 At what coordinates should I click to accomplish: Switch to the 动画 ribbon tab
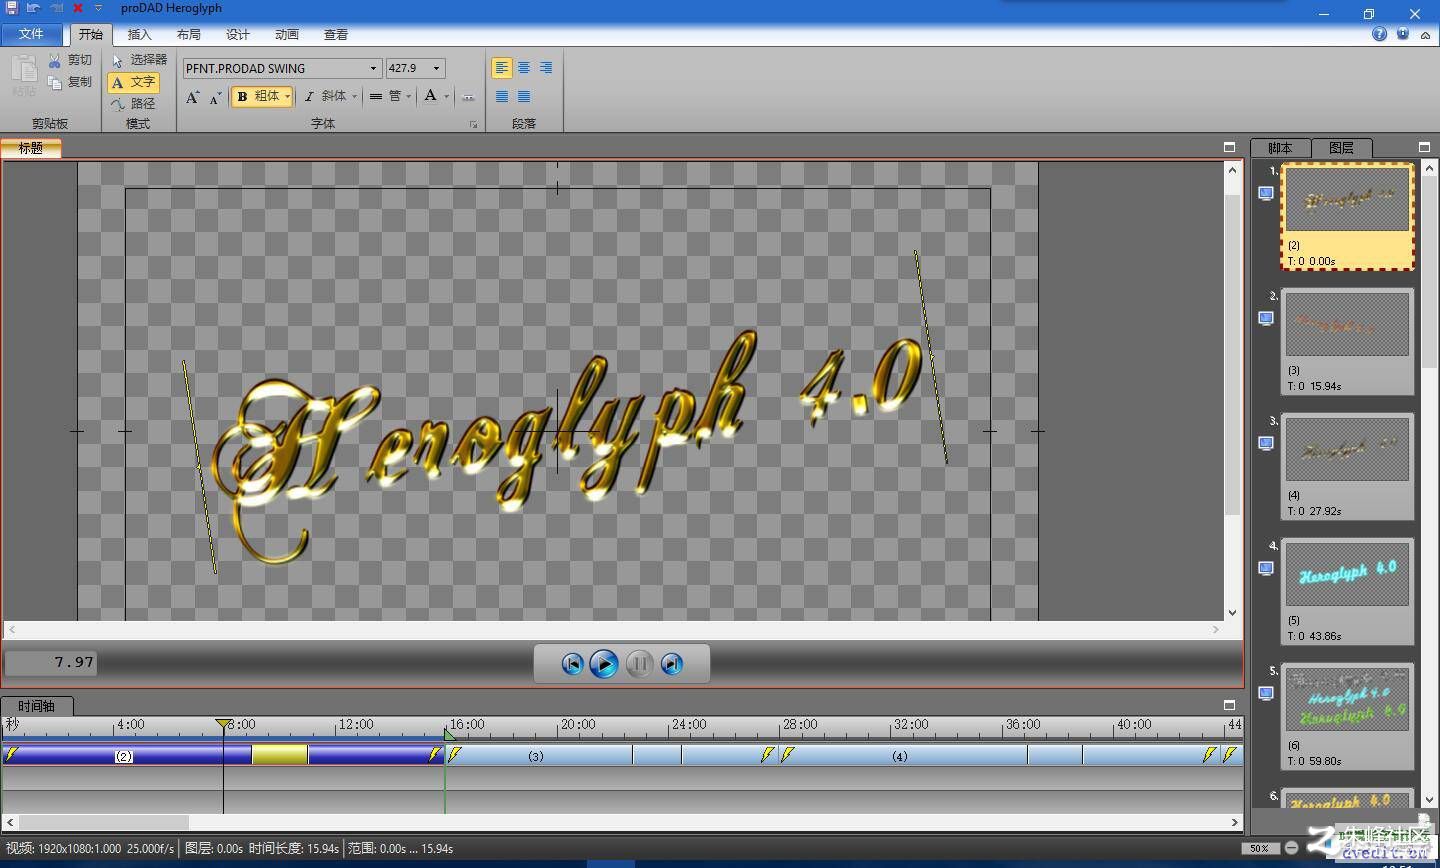[287, 34]
